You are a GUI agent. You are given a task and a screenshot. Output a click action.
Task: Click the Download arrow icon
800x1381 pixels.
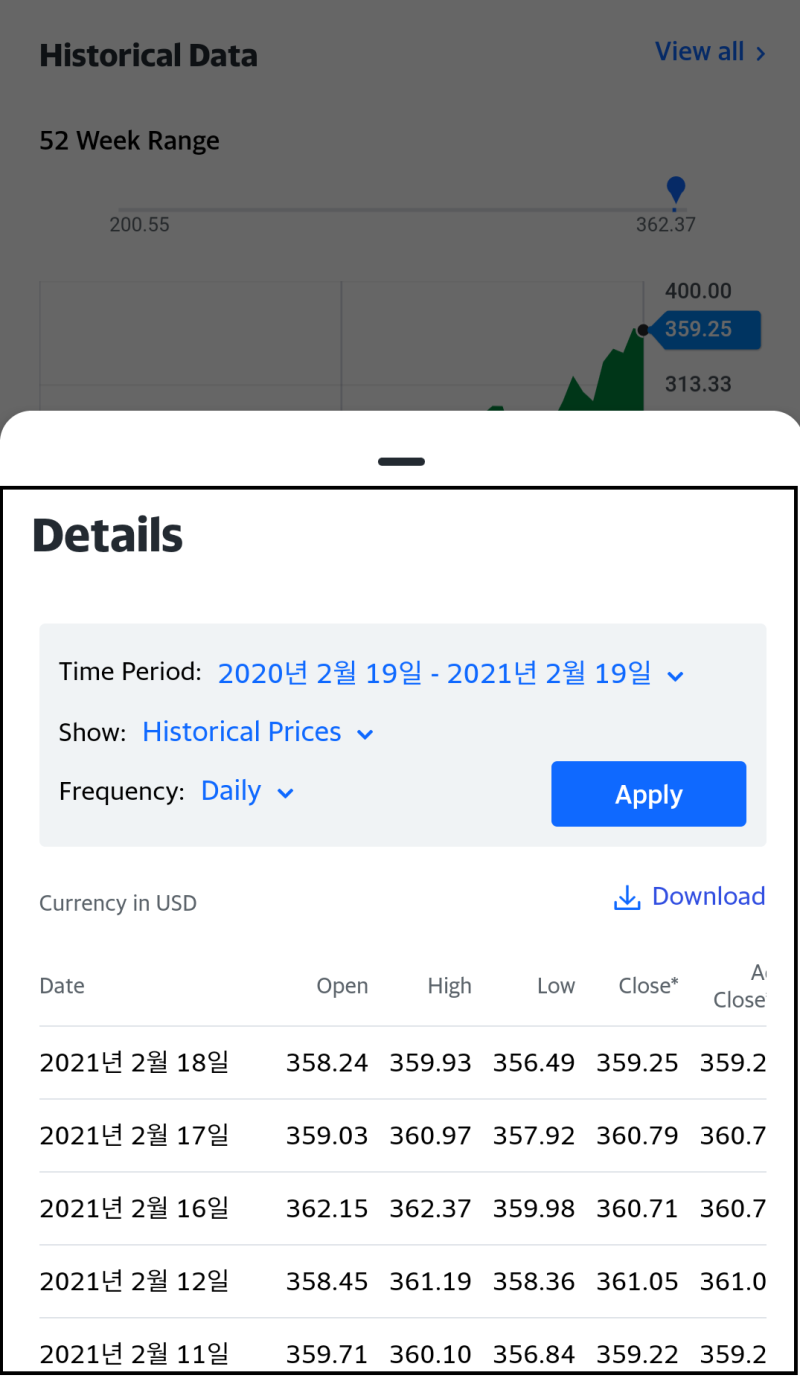point(627,898)
